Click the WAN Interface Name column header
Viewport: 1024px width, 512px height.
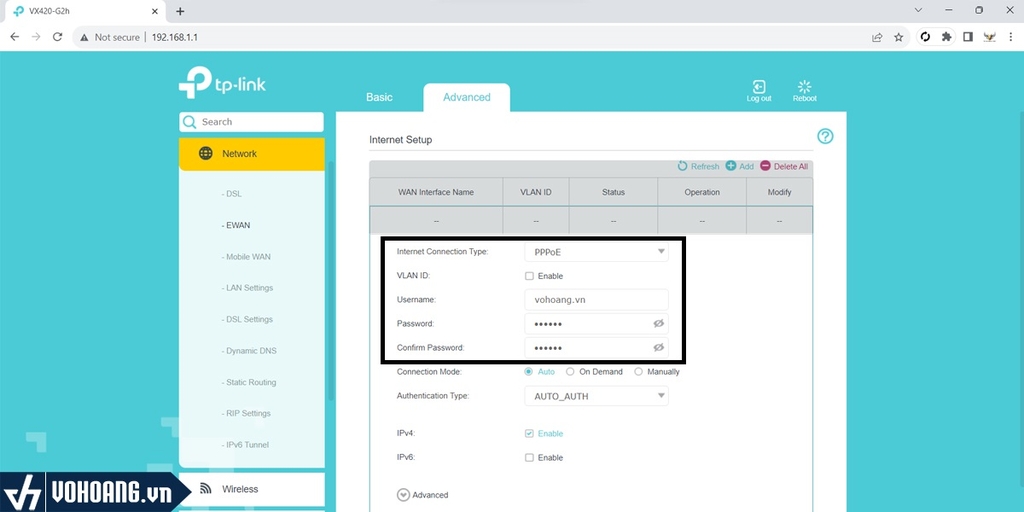click(x=436, y=192)
